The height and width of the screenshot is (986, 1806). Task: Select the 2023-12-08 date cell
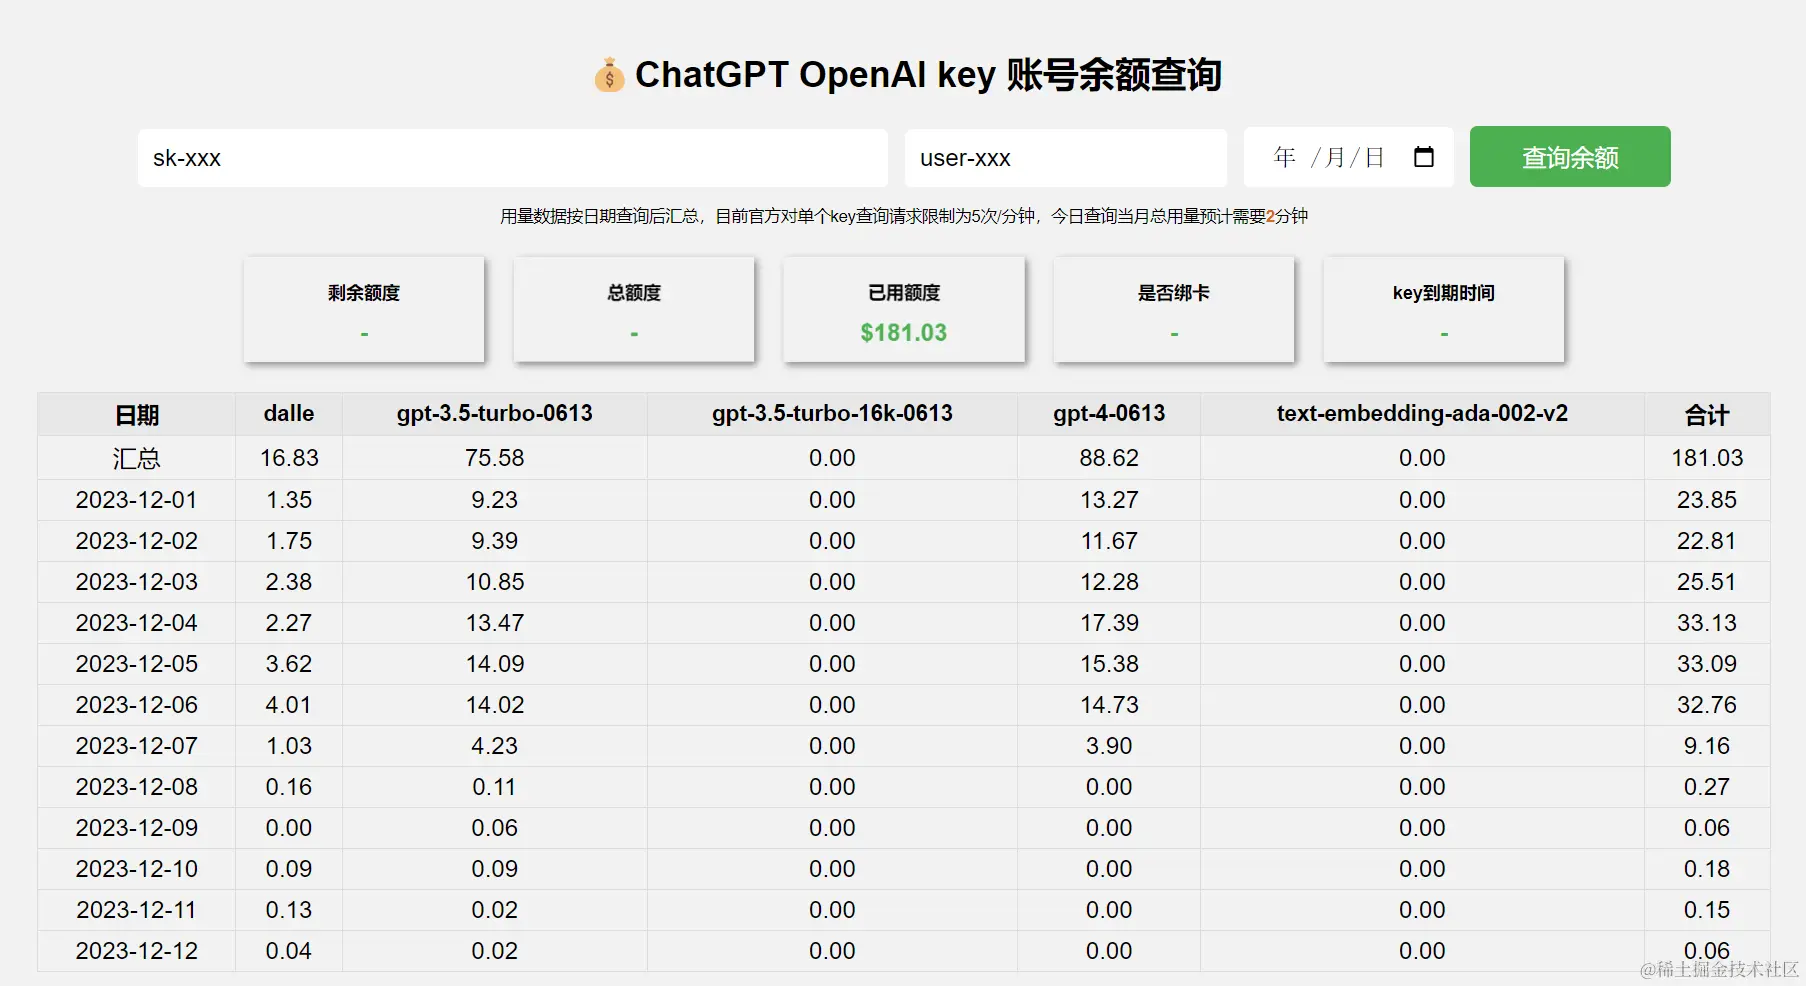click(137, 787)
